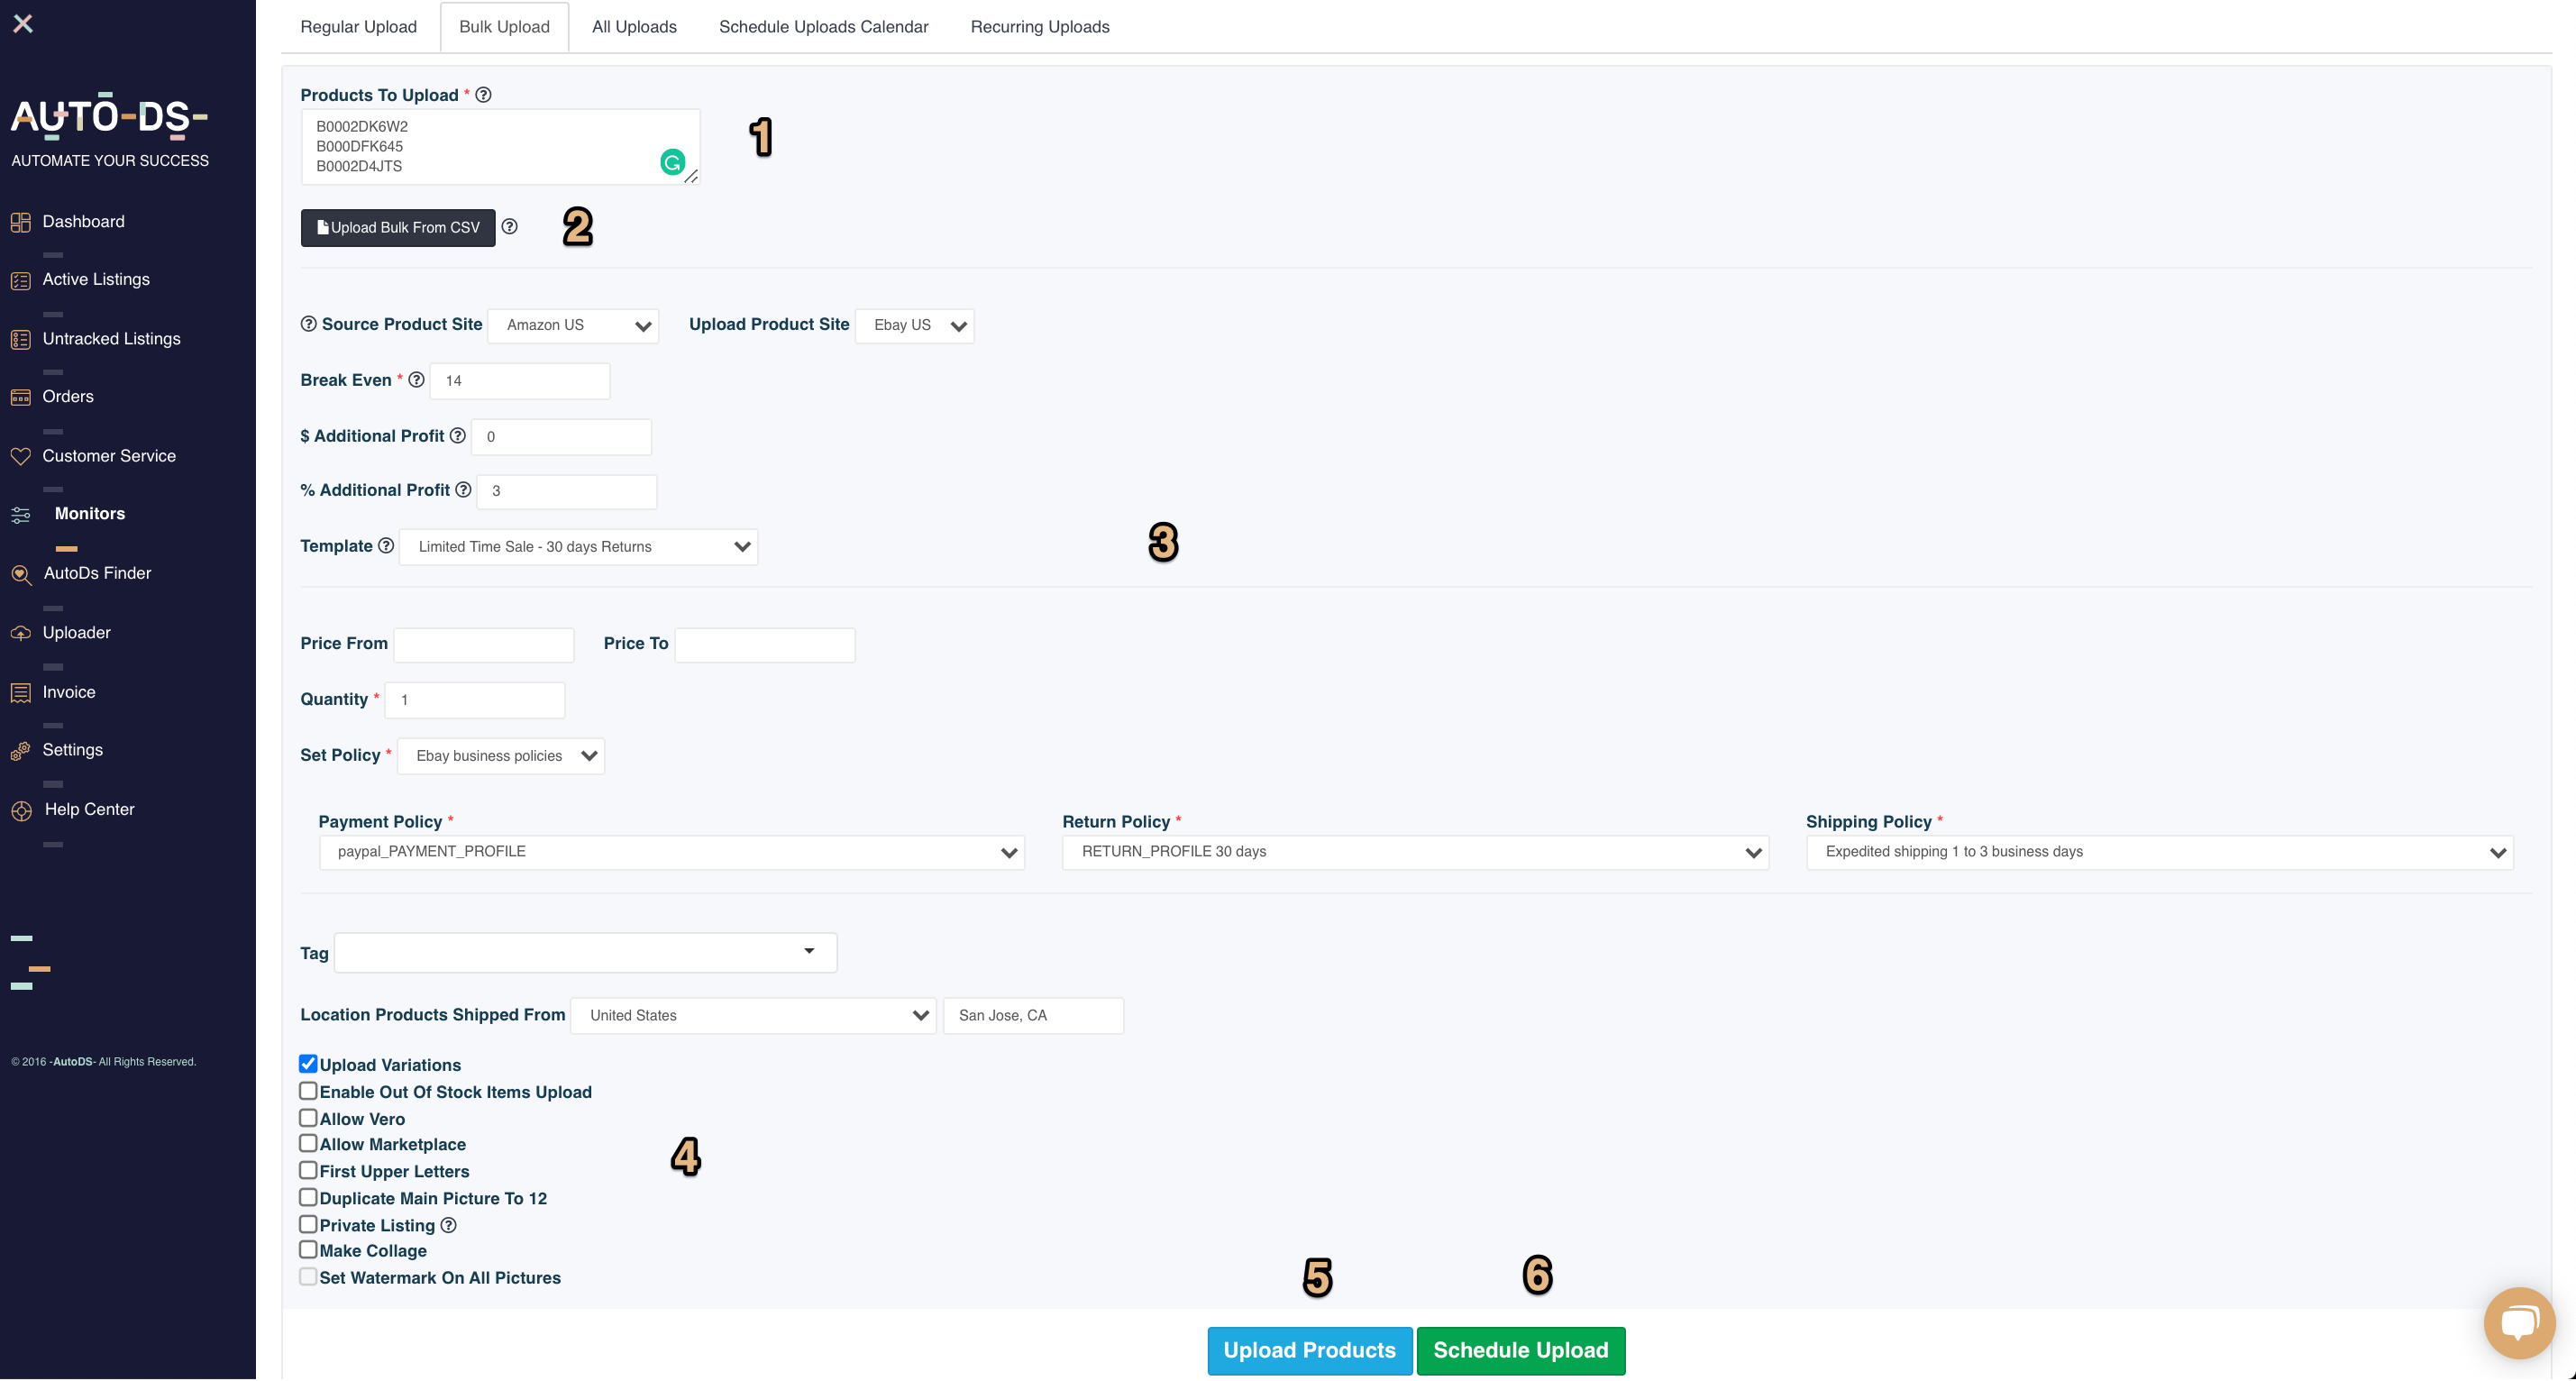This screenshot has height=1381, width=2576.
Task: Click the Price To input field
Action: click(764, 645)
